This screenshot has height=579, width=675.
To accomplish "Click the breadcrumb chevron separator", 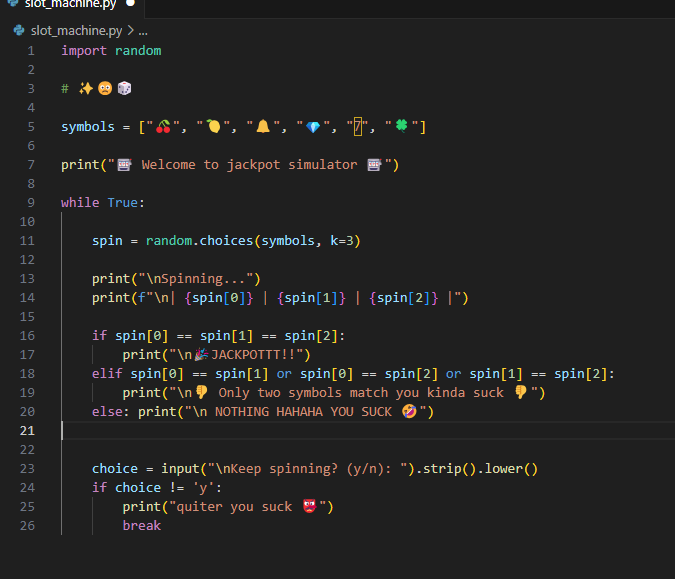I will [131, 30].
